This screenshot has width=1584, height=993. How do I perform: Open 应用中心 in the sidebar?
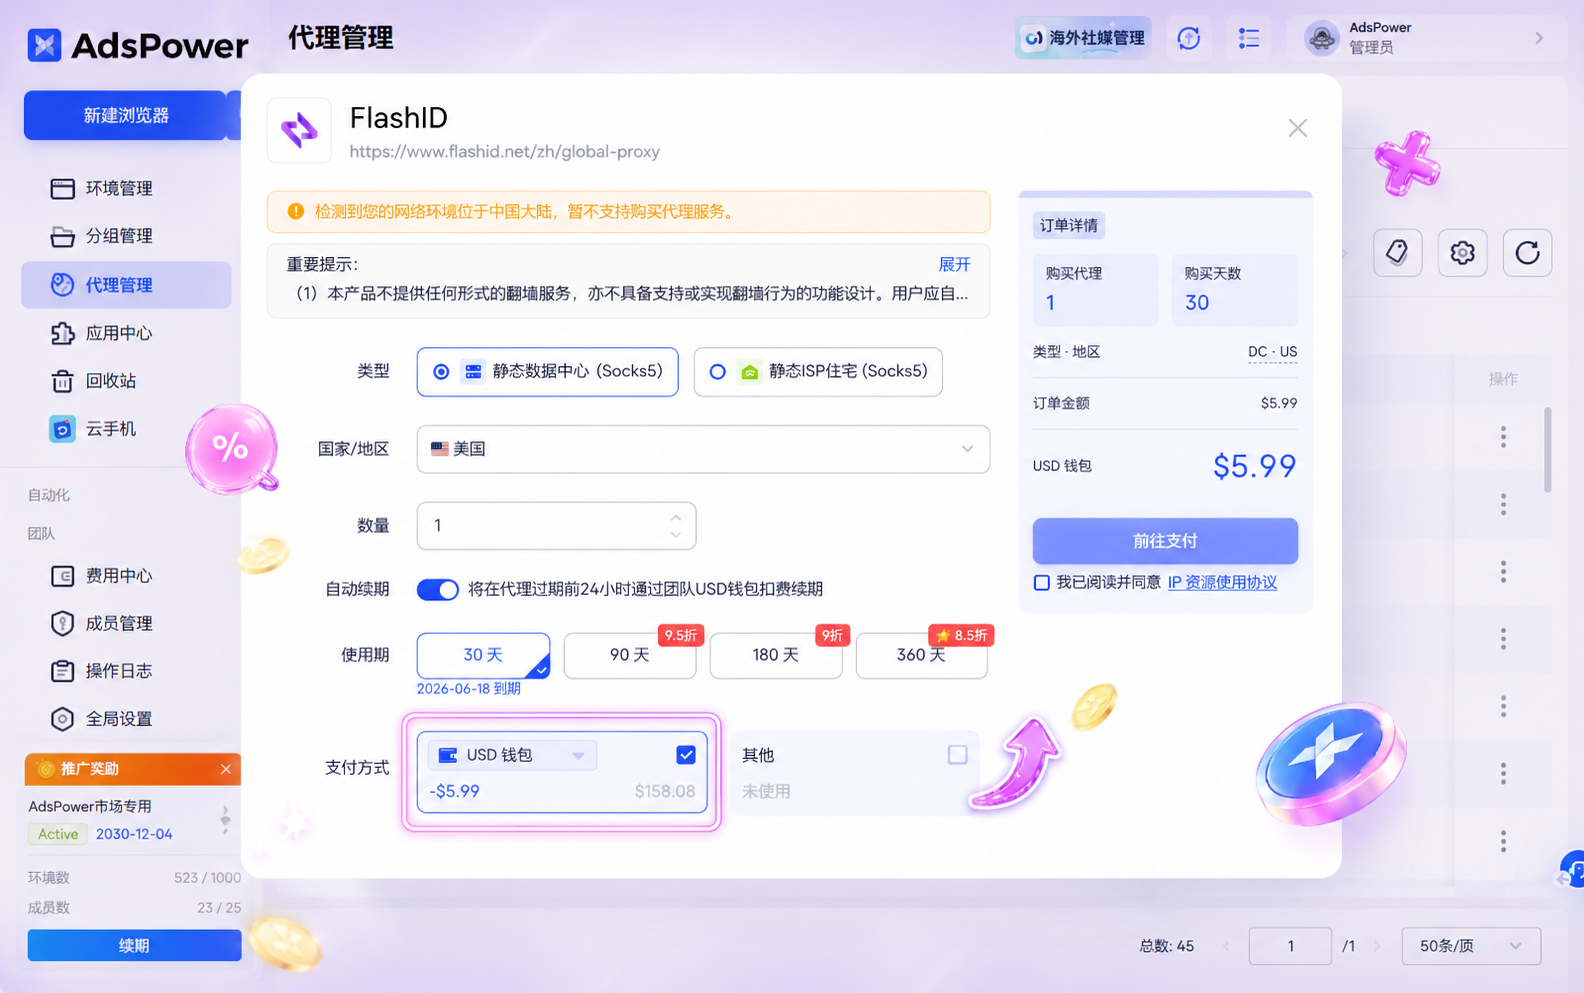point(126,333)
